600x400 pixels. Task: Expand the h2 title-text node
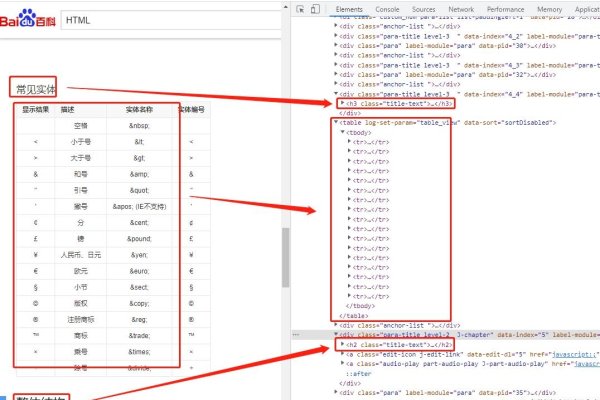(x=343, y=344)
